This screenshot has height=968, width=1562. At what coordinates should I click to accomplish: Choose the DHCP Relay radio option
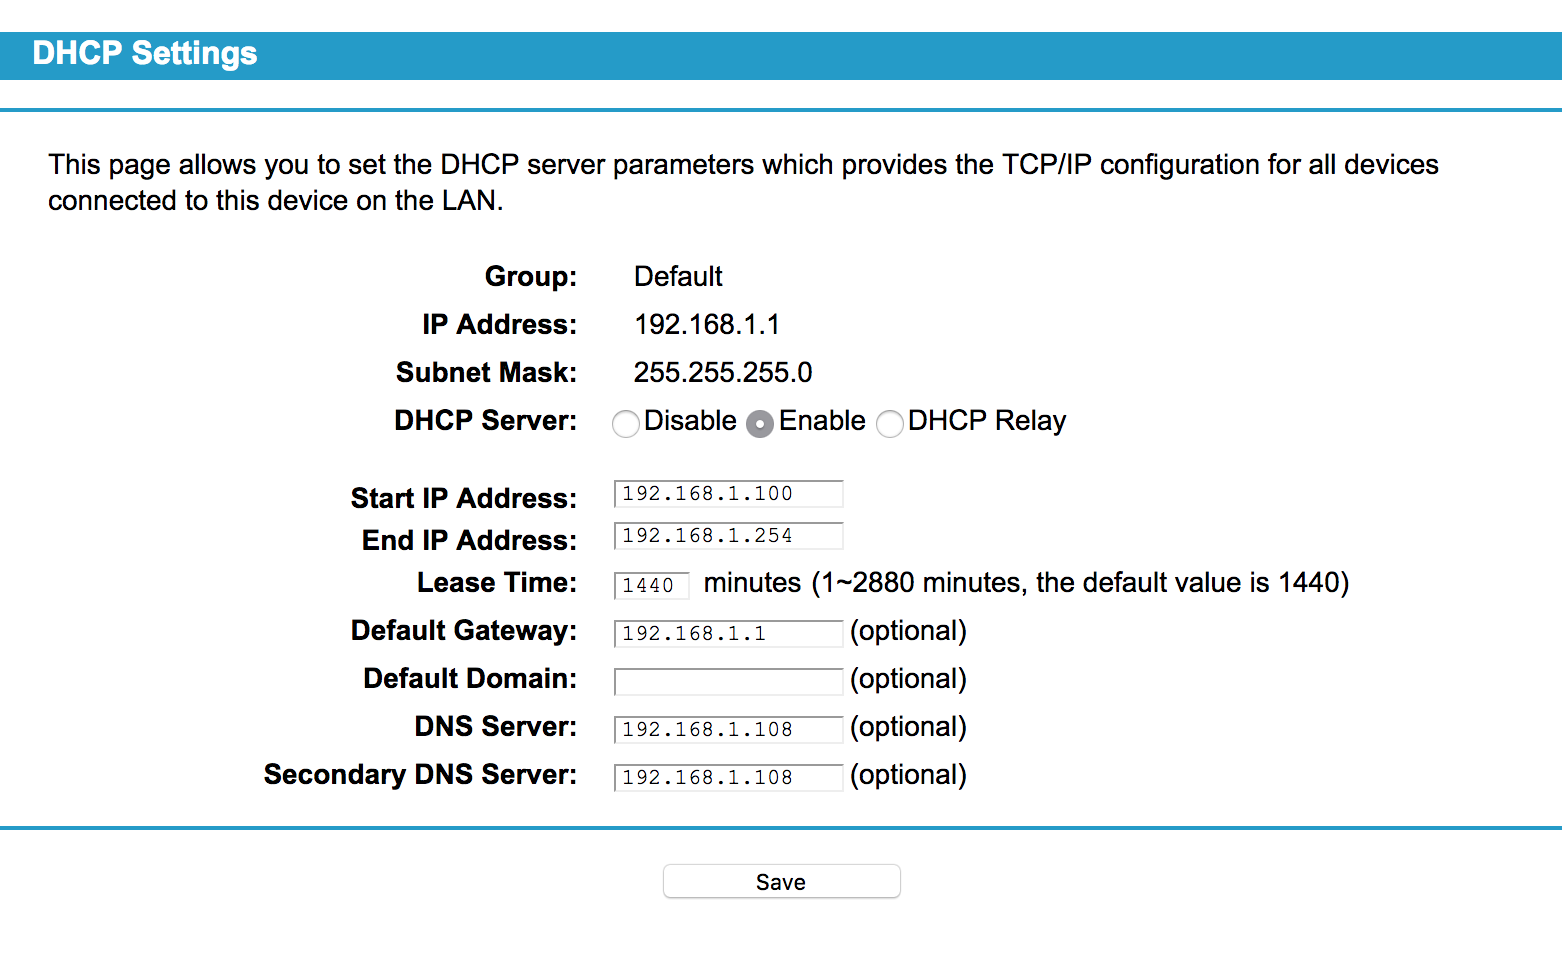click(x=890, y=424)
